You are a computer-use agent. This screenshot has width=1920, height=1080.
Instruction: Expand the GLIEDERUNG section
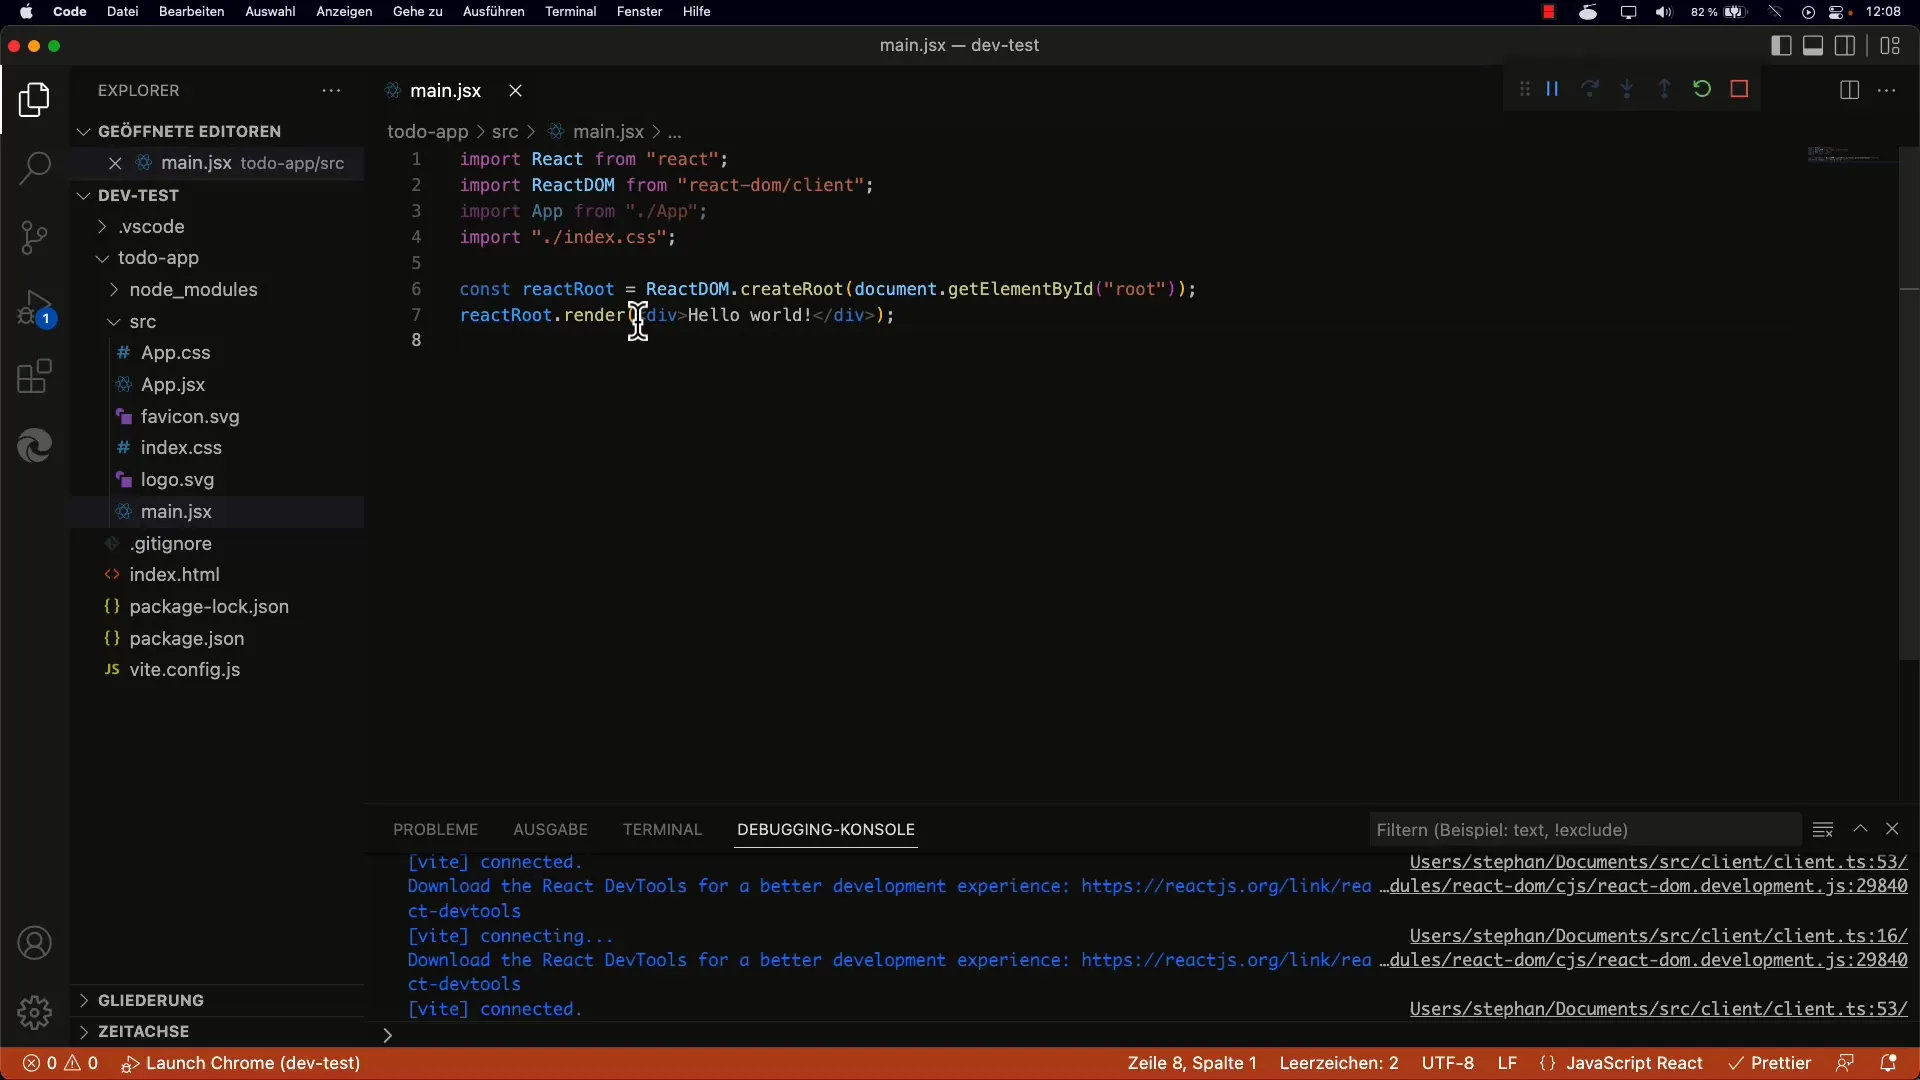pyautogui.click(x=150, y=1000)
